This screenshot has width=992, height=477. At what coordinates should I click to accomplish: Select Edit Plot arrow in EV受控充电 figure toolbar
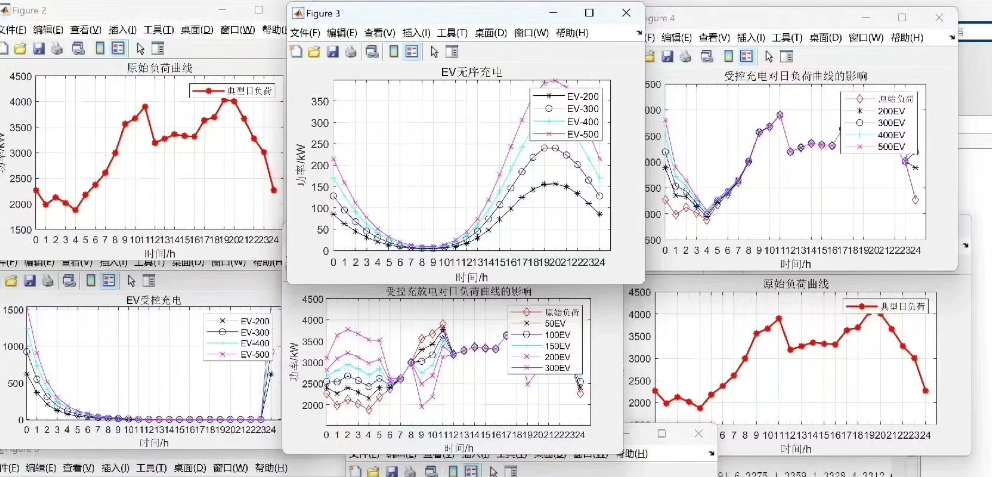click(x=132, y=280)
